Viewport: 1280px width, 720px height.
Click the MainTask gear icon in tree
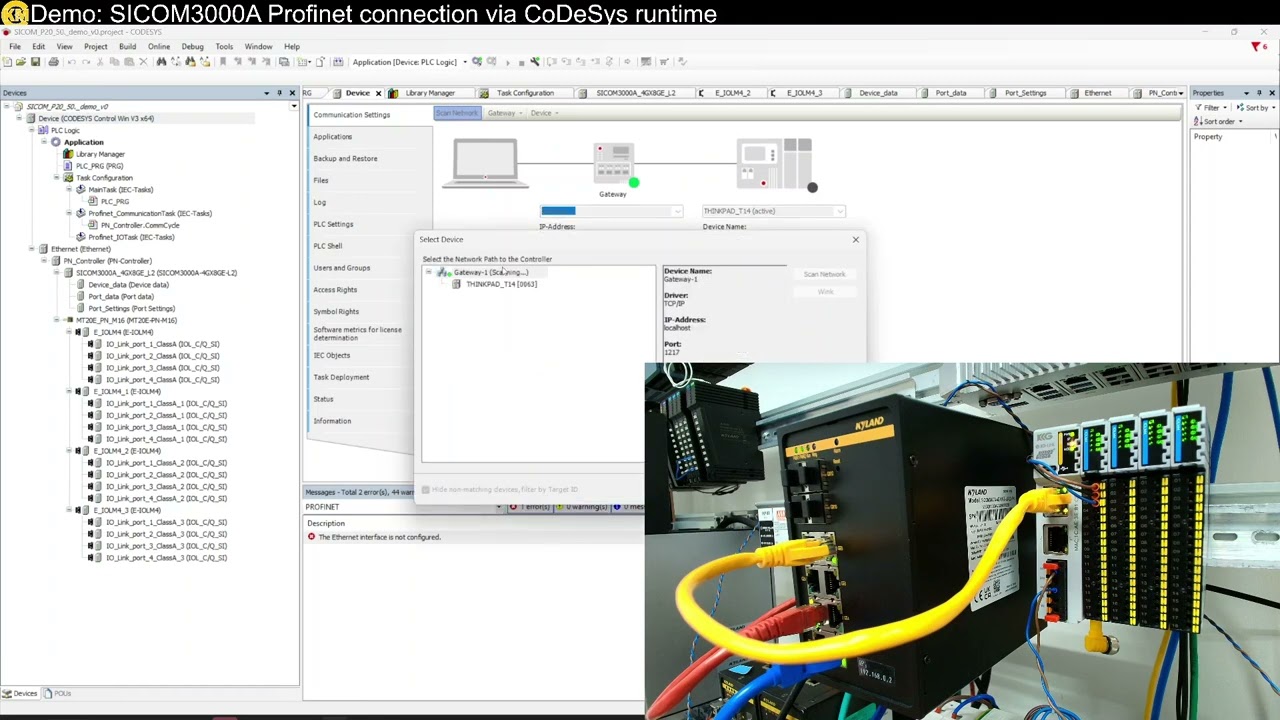click(81, 190)
